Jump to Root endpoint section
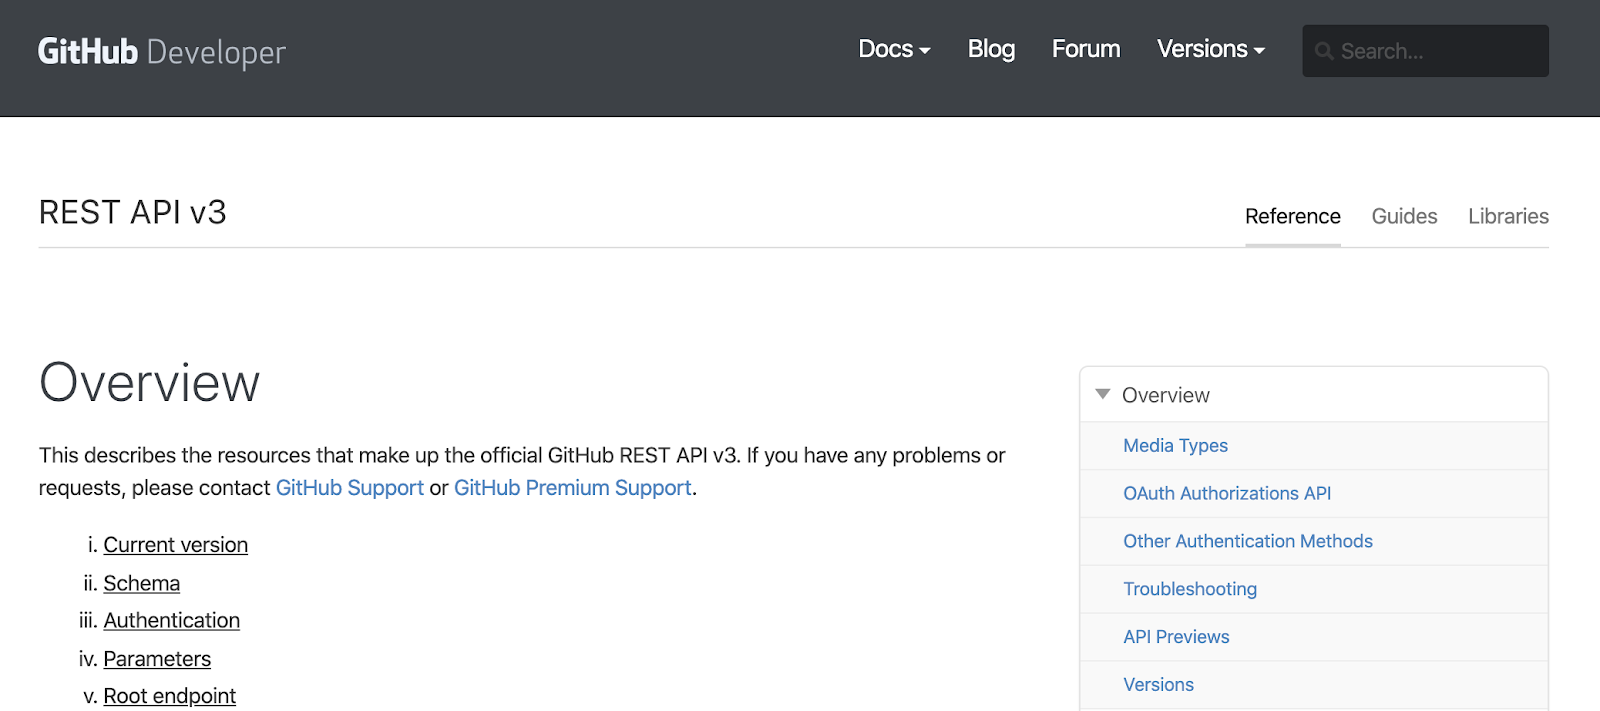The width and height of the screenshot is (1600, 711). [170, 696]
